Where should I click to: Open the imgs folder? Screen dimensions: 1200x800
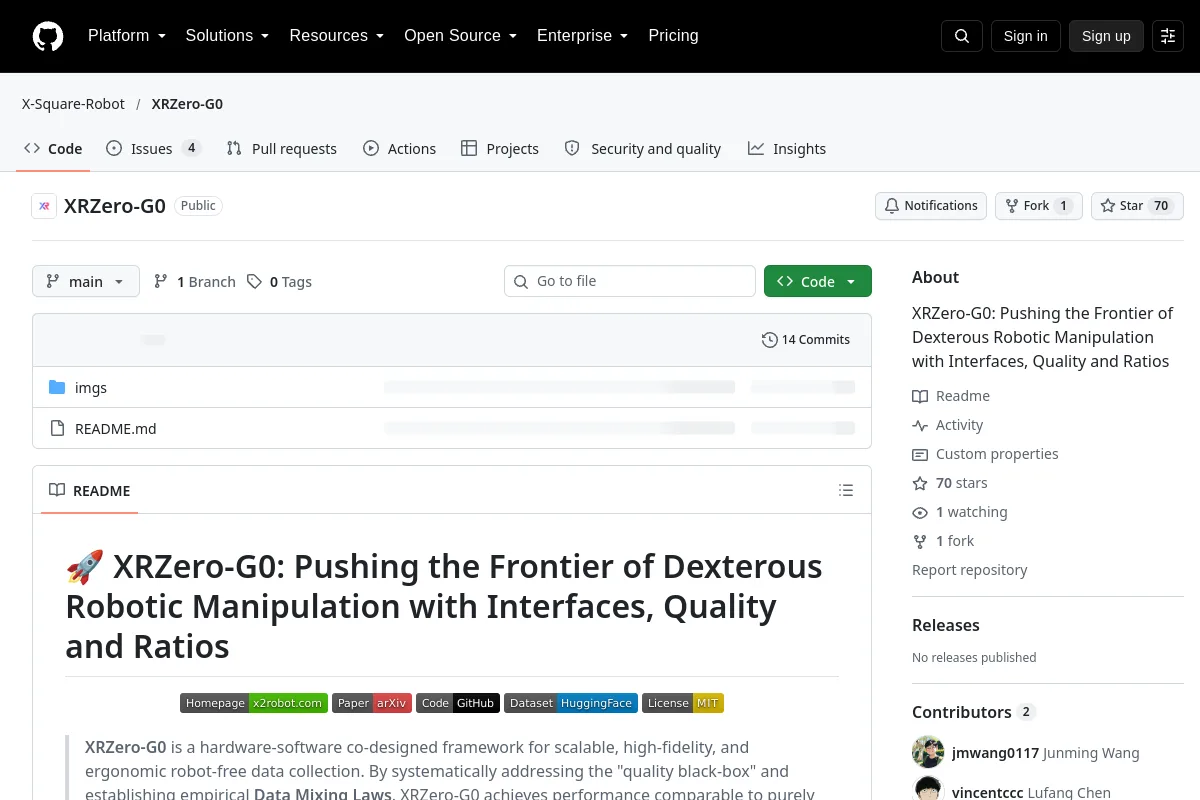coord(91,388)
